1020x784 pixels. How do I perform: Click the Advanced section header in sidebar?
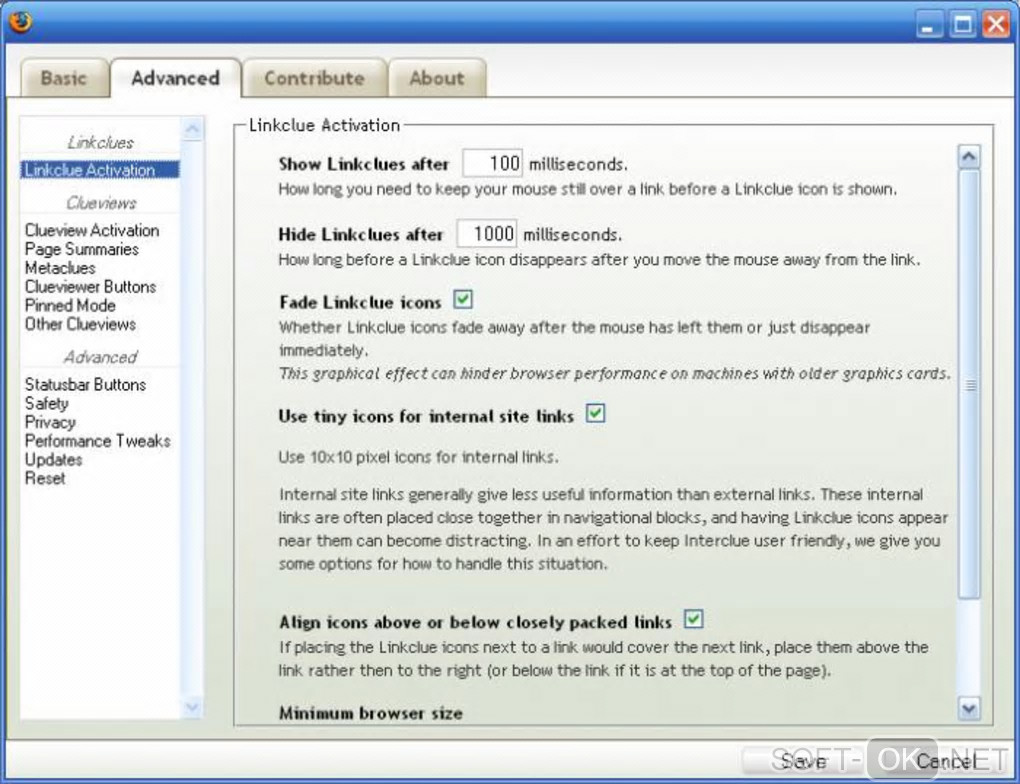pyautogui.click(x=100, y=357)
